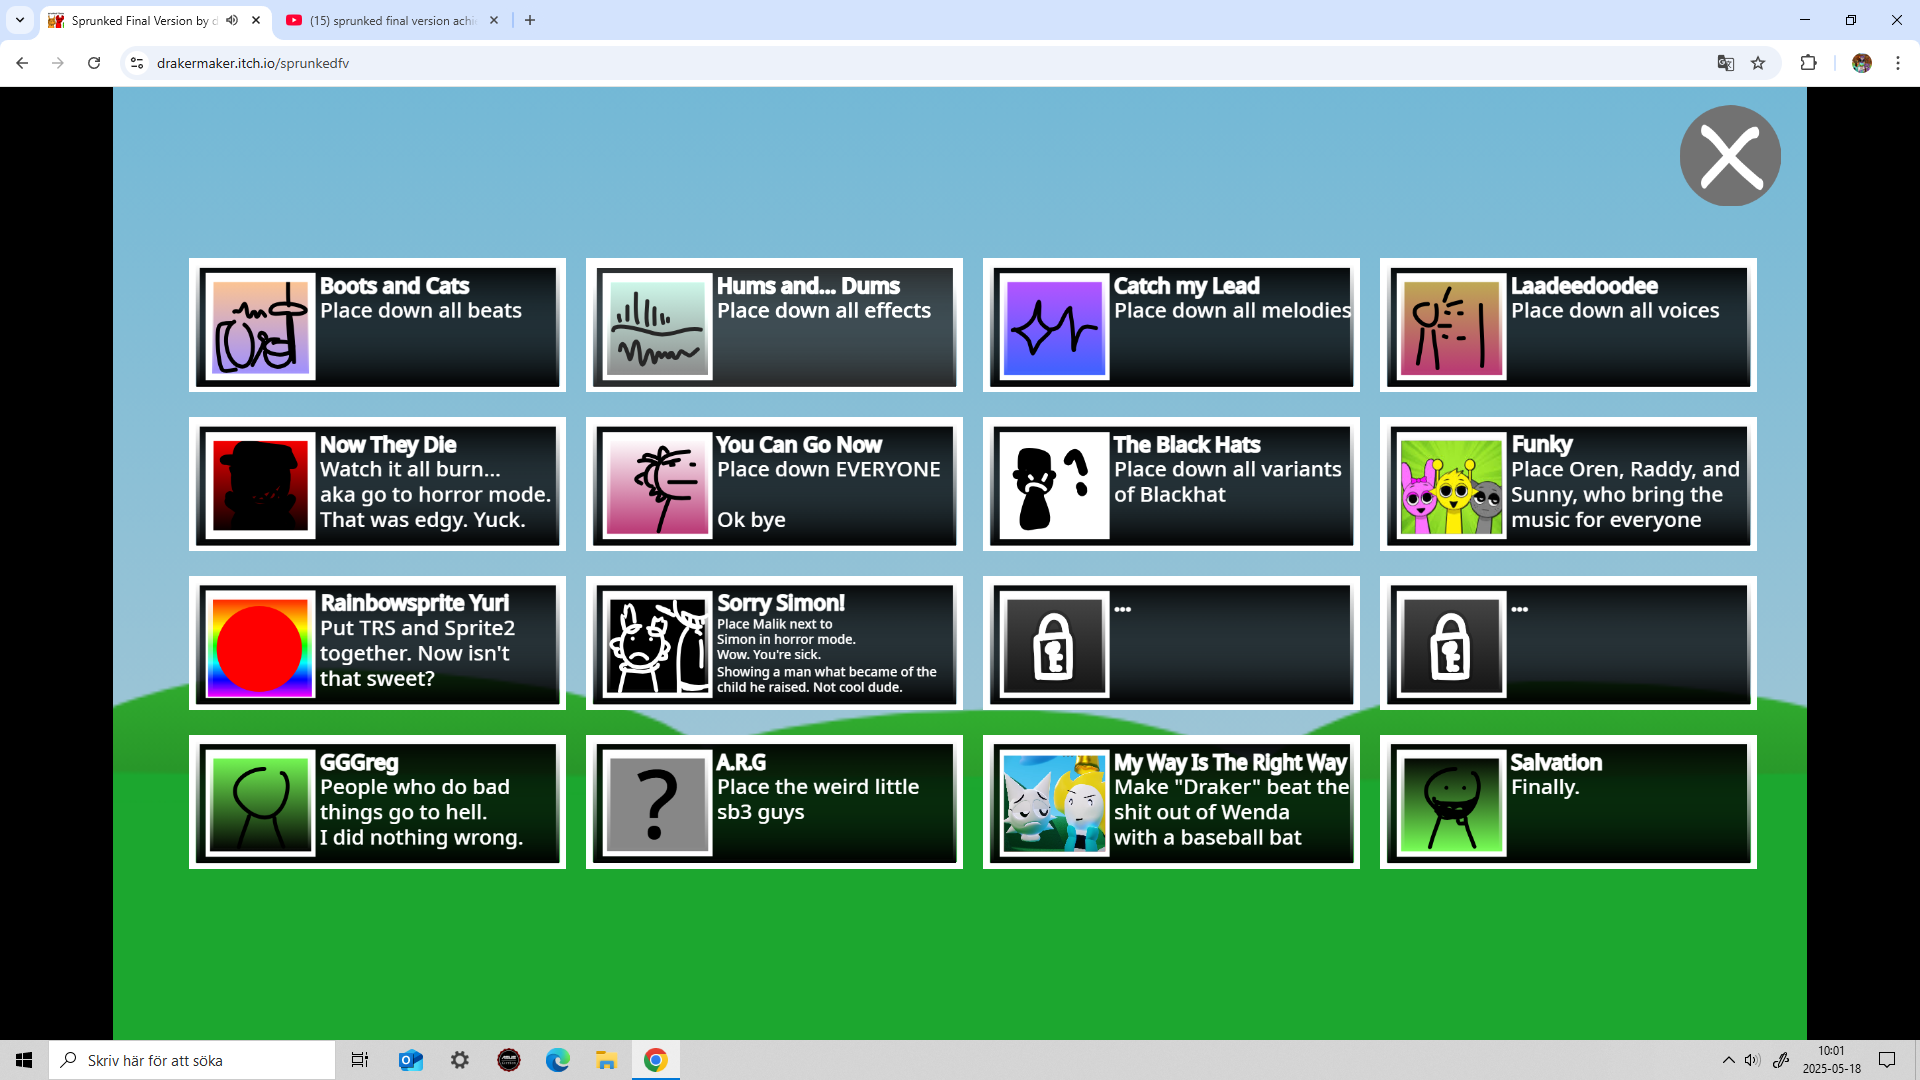Launch Outlook from the taskbar

[410, 1060]
